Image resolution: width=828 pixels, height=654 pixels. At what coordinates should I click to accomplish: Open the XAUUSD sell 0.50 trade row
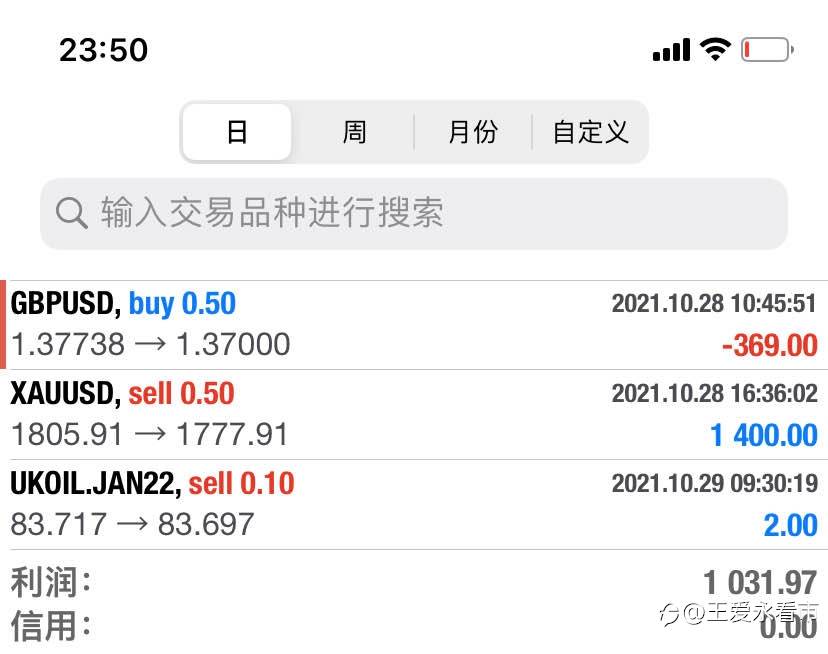[x=300, y=414]
